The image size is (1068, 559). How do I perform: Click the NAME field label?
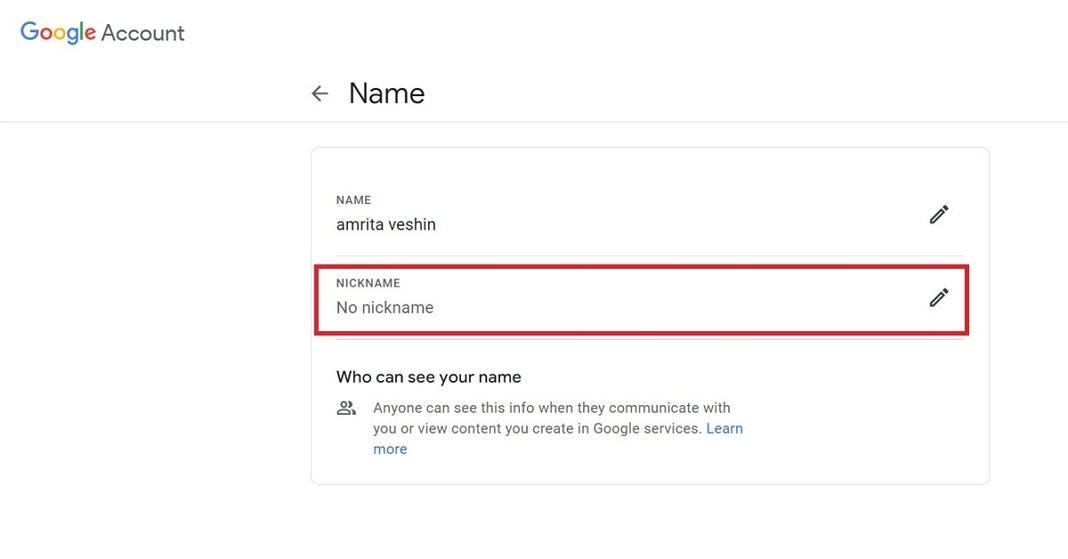353,200
